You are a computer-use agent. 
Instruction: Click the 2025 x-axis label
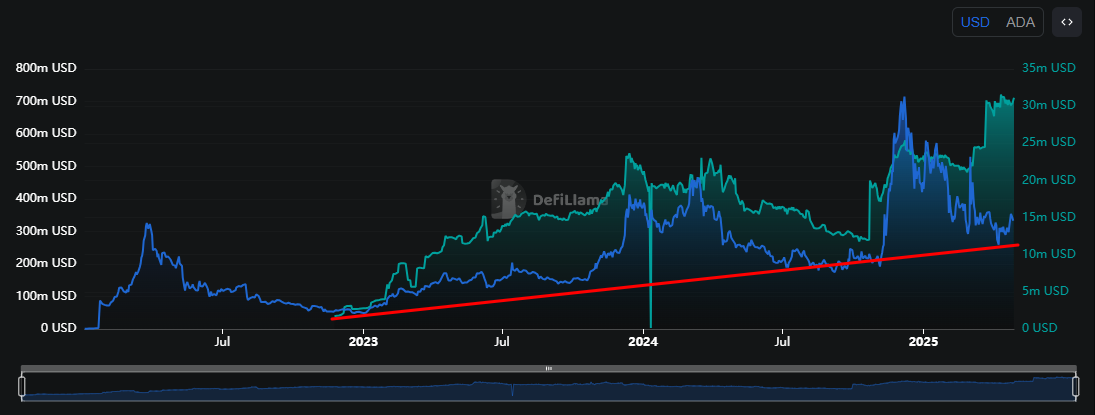[924, 342]
